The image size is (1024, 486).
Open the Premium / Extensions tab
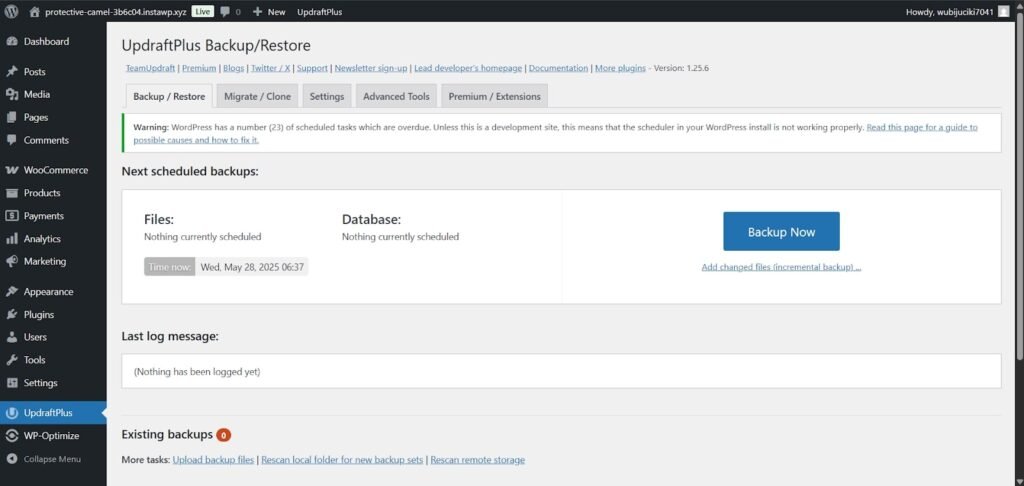click(x=494, y=96)
